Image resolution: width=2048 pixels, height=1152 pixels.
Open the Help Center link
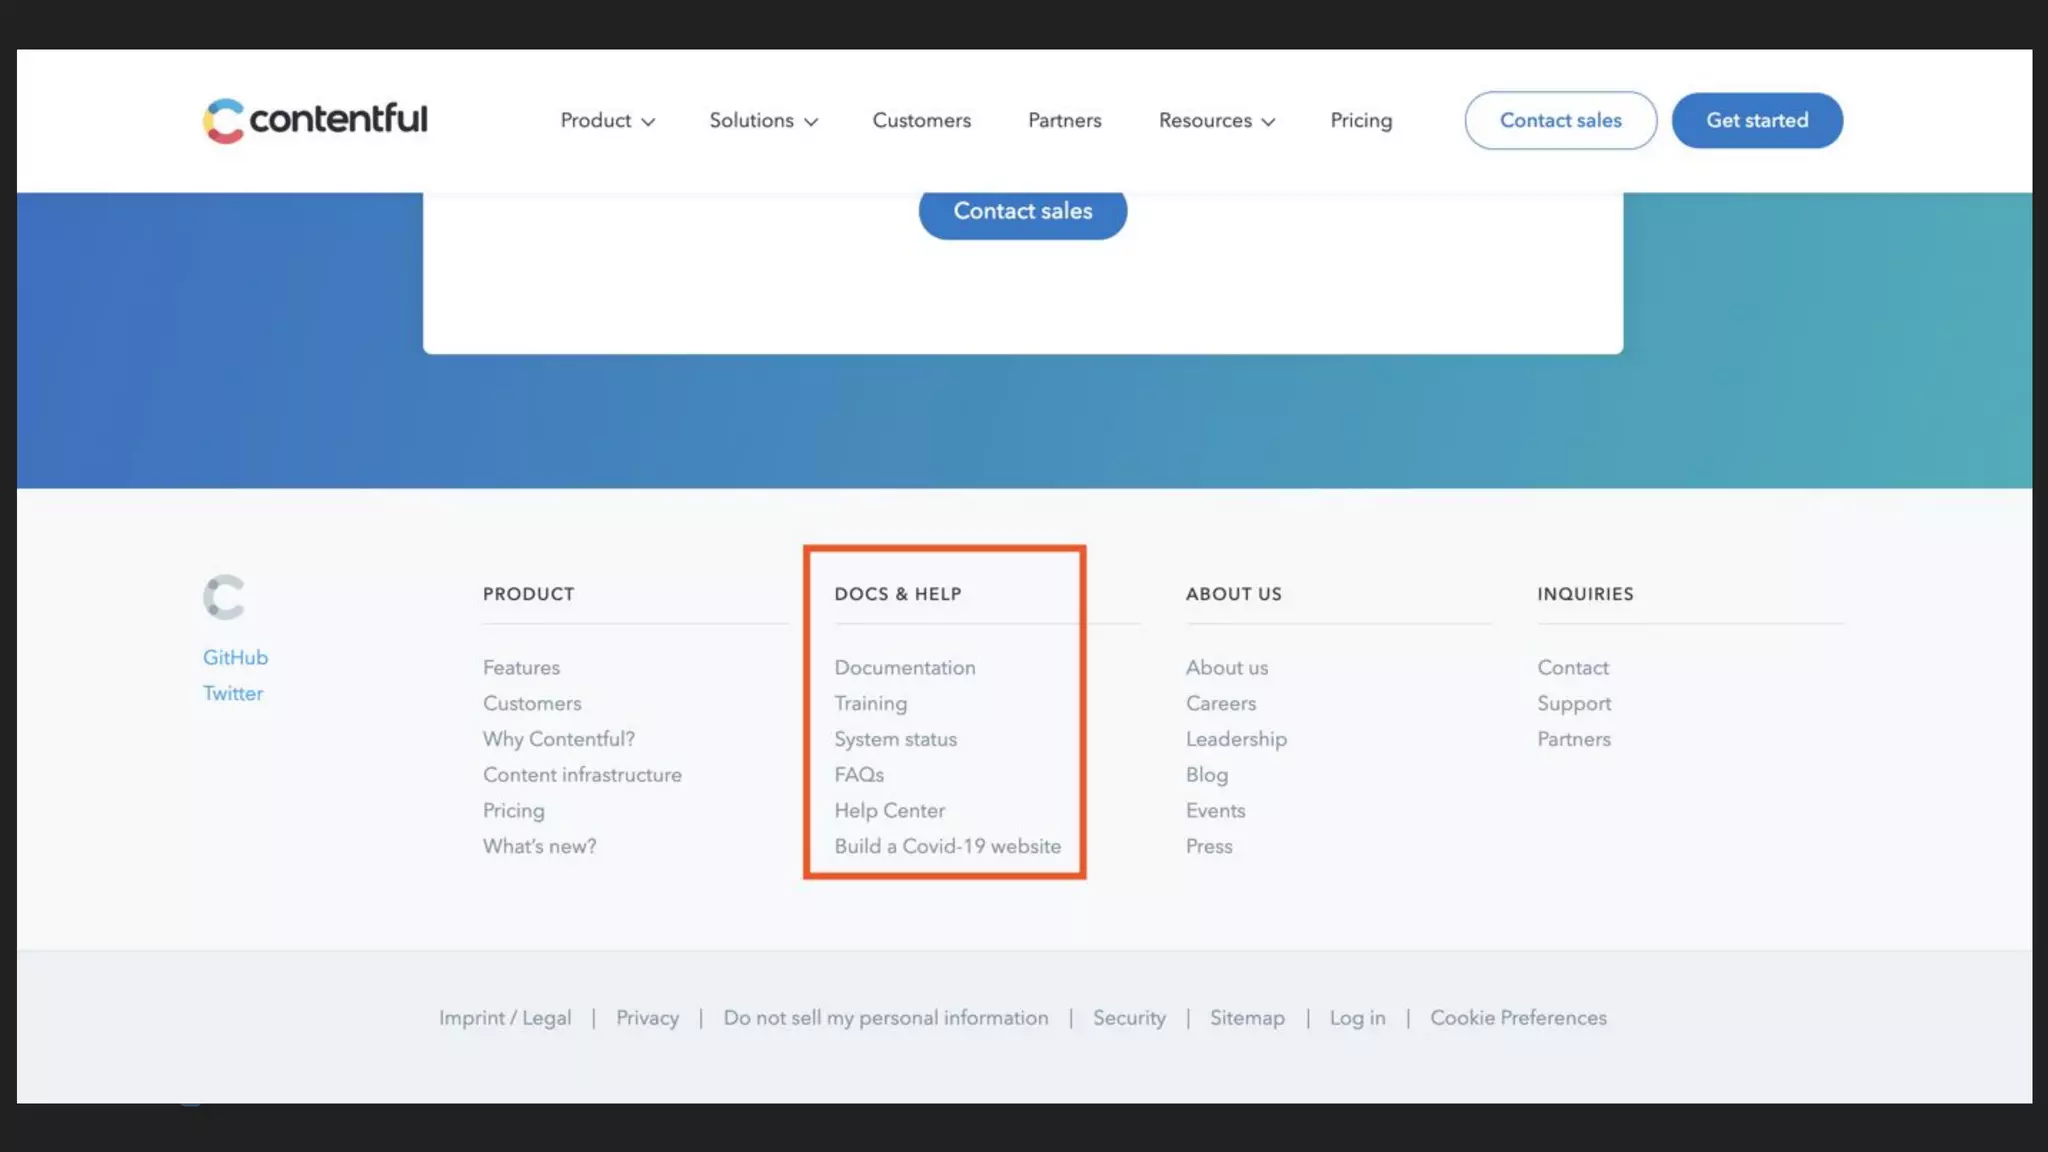click(889, 811)
